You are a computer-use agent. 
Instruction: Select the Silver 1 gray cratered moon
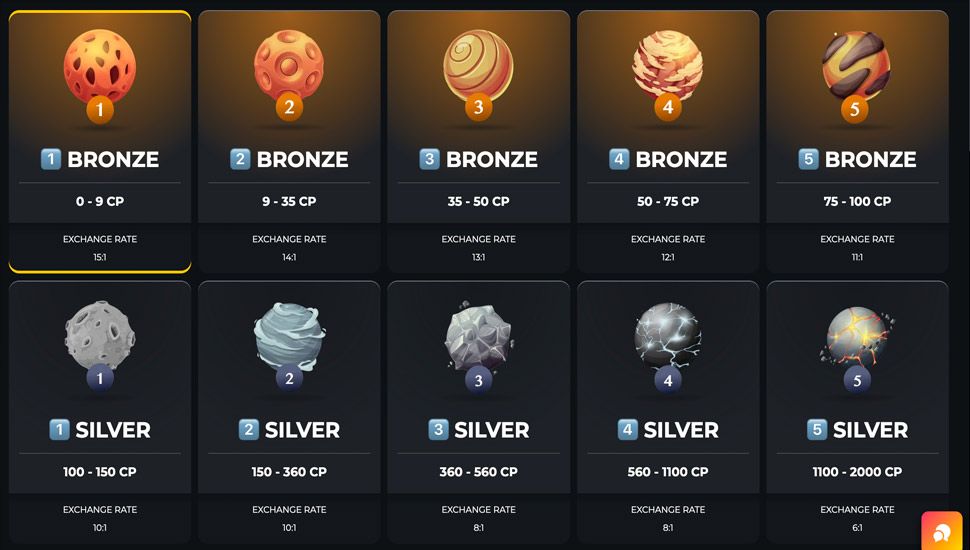[x=100, y=336]
